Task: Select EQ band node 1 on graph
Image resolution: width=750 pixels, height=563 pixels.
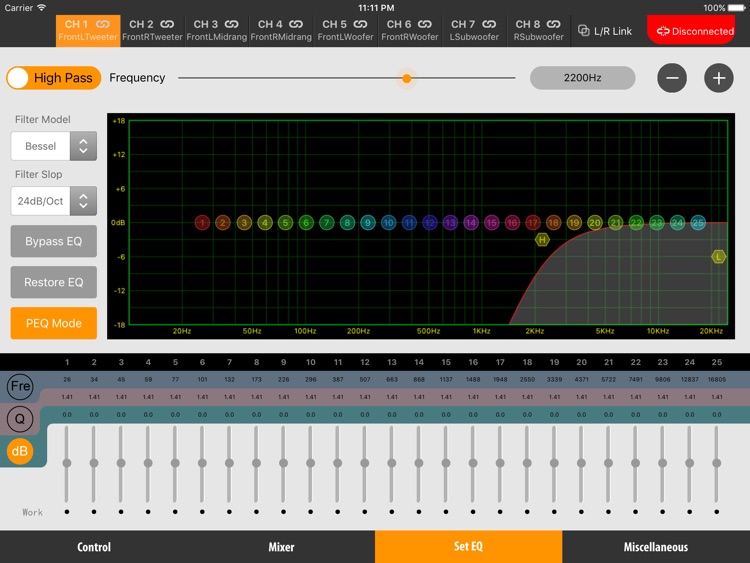Action: [202, 222]
